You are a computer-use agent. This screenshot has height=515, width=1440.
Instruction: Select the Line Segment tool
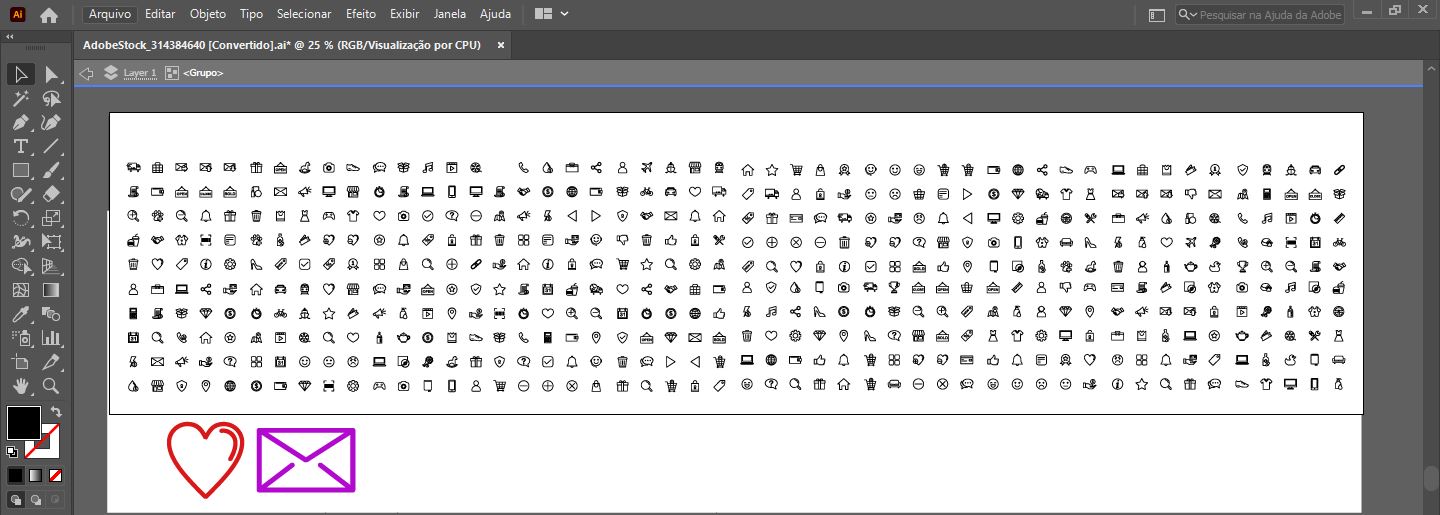[x=52, y=147]
